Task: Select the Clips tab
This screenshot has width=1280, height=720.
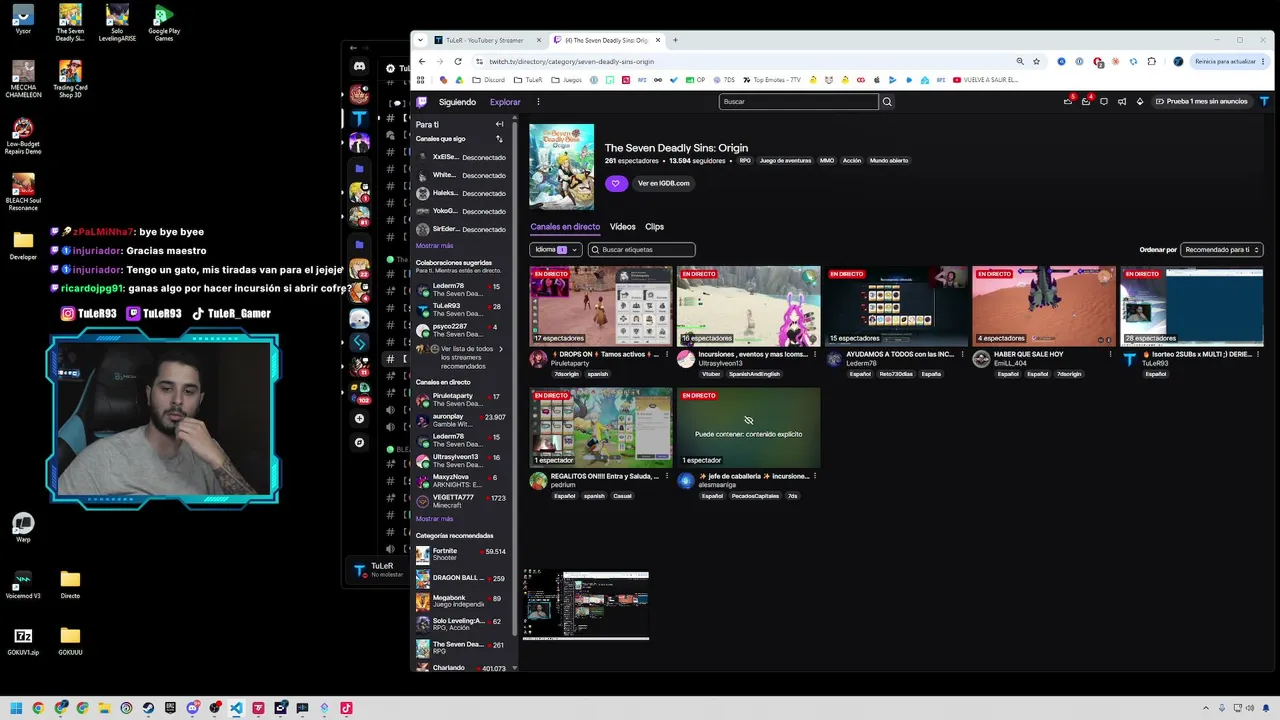Action: click(654, 227)
